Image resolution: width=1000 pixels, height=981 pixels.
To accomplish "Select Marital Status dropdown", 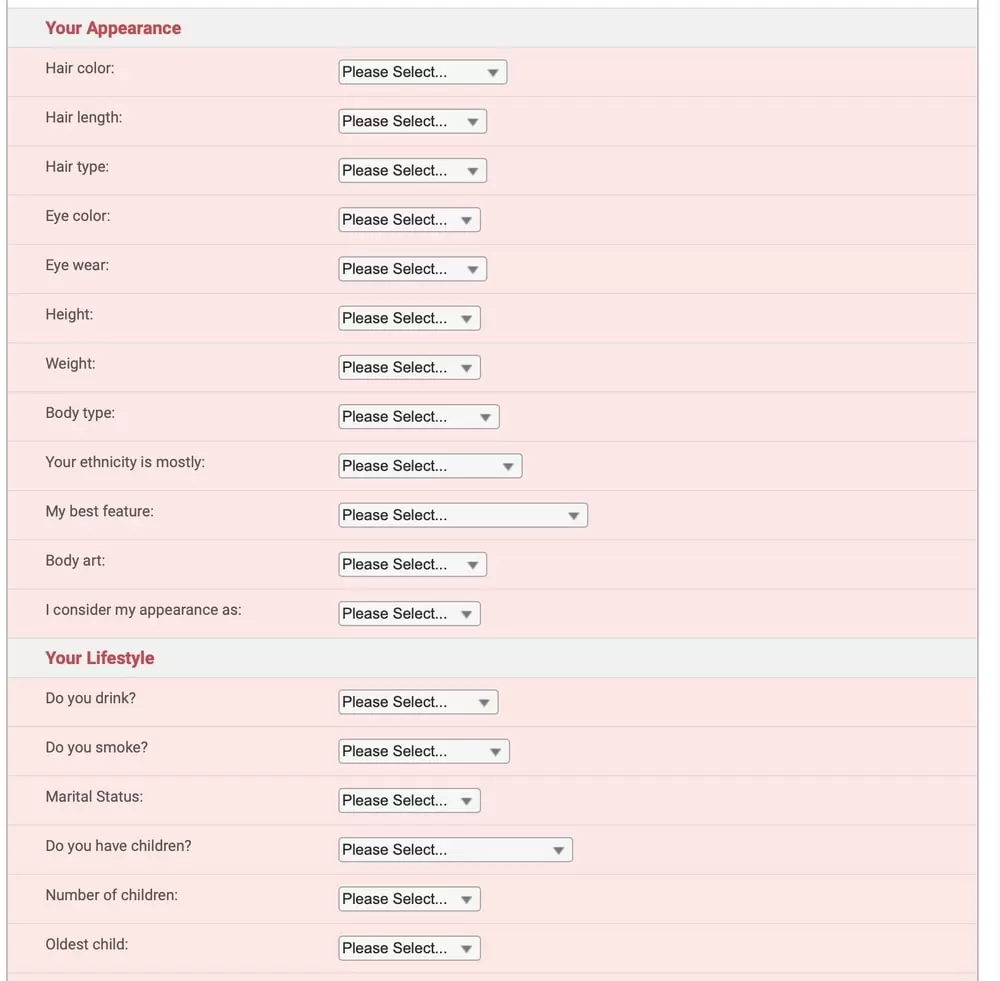I will coord(409,801).
